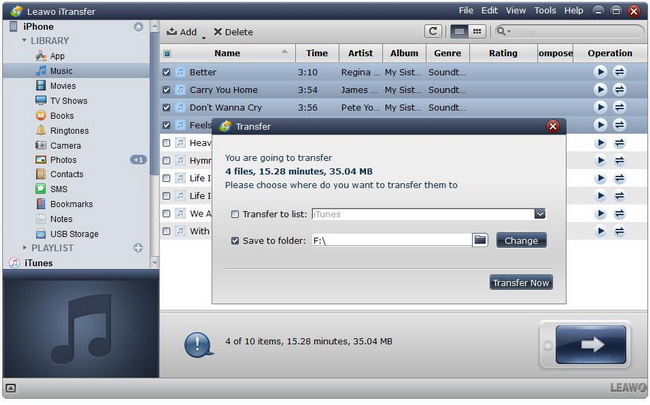Add a new playlist with plus icon

tap(138, 248)
